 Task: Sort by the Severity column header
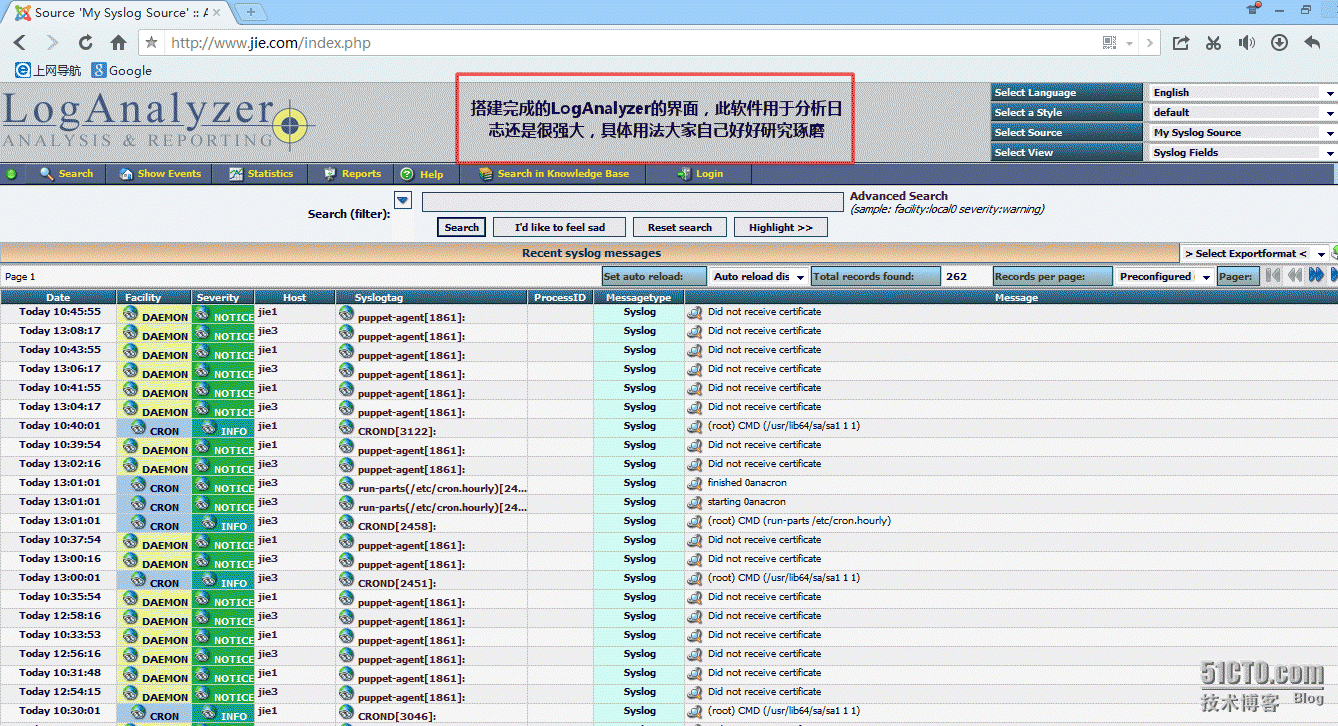[218, 297]
